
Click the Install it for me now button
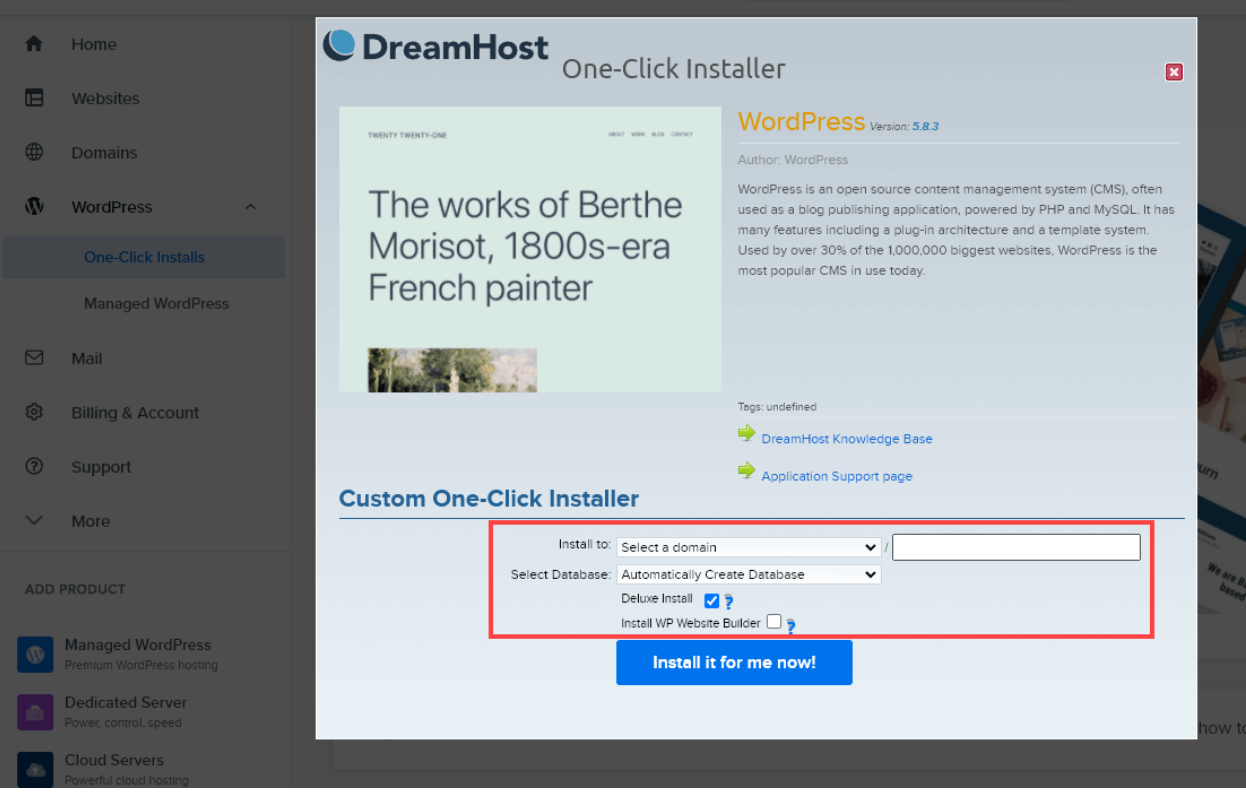click(734, 662)
